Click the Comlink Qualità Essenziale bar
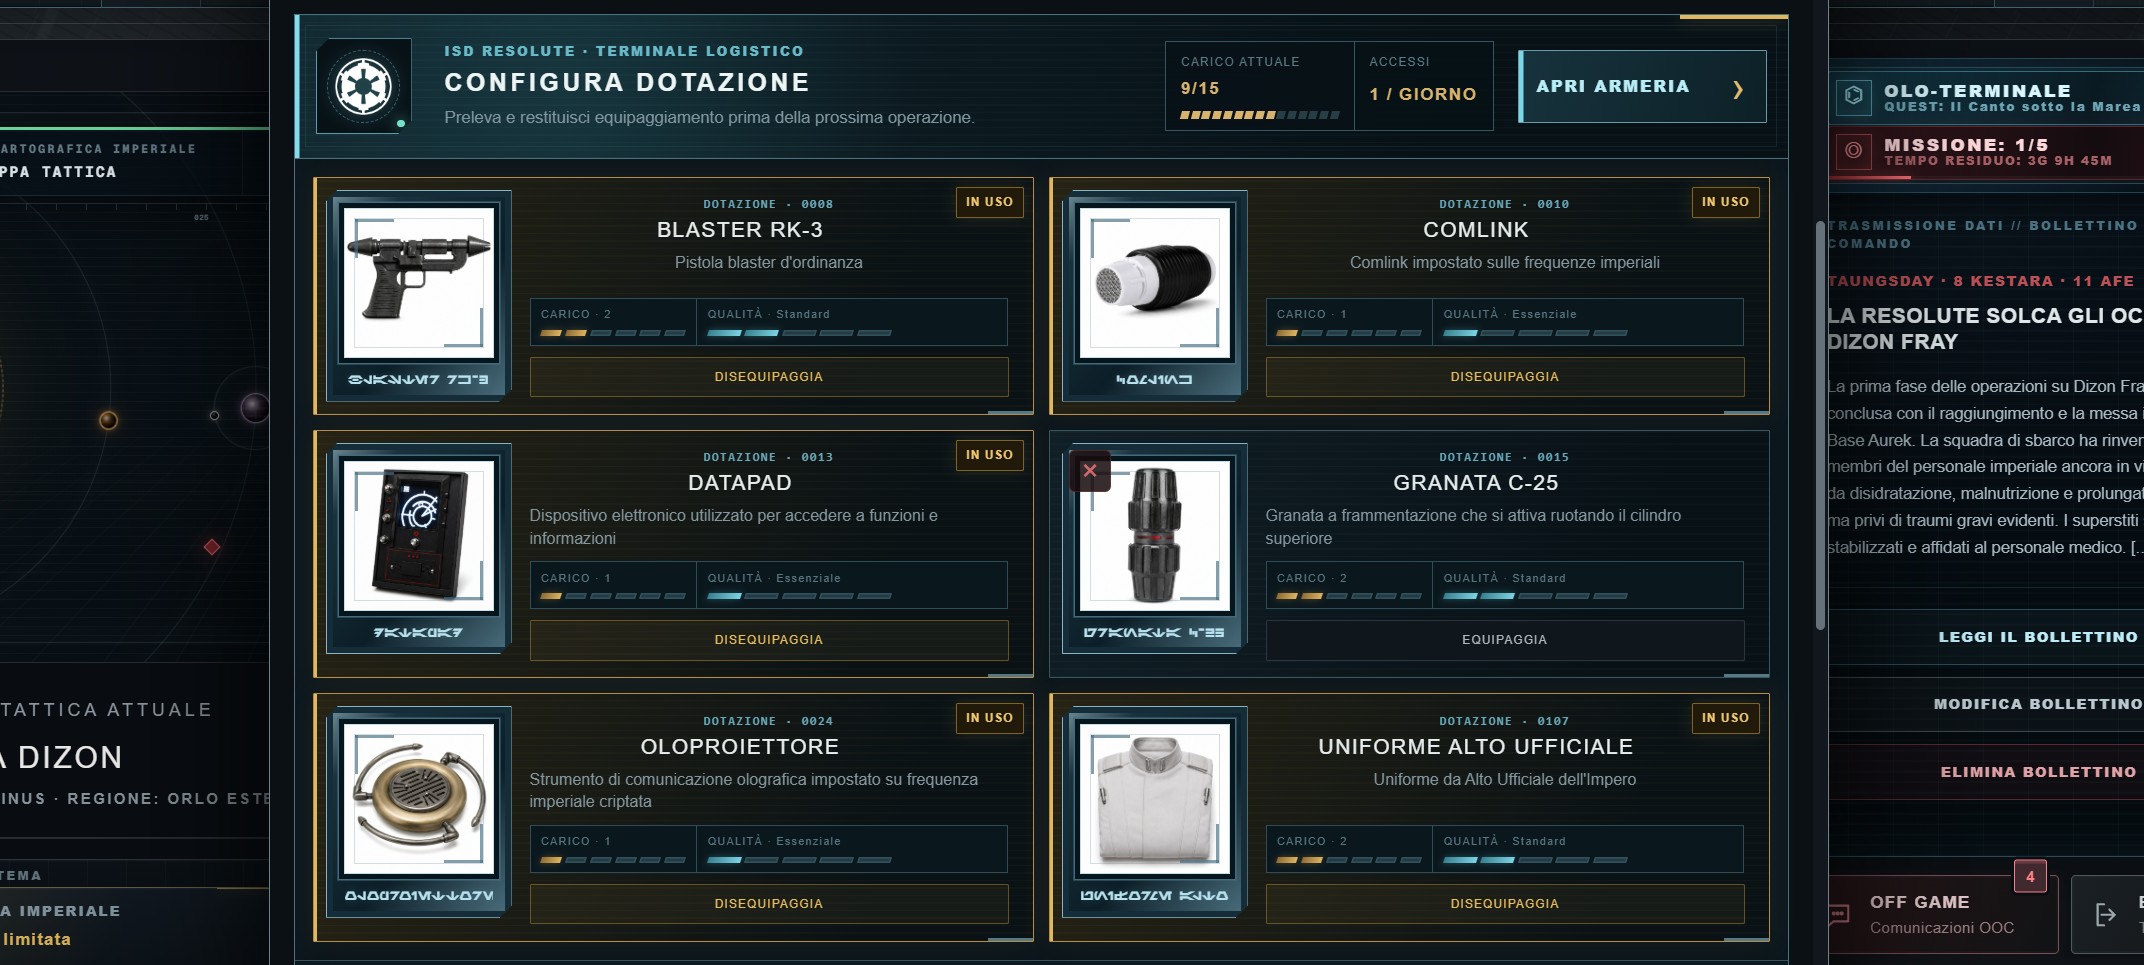Image resolution: width=2144 pixels, height=965 pixels. pyautogui.click(x=1535, y=333)
